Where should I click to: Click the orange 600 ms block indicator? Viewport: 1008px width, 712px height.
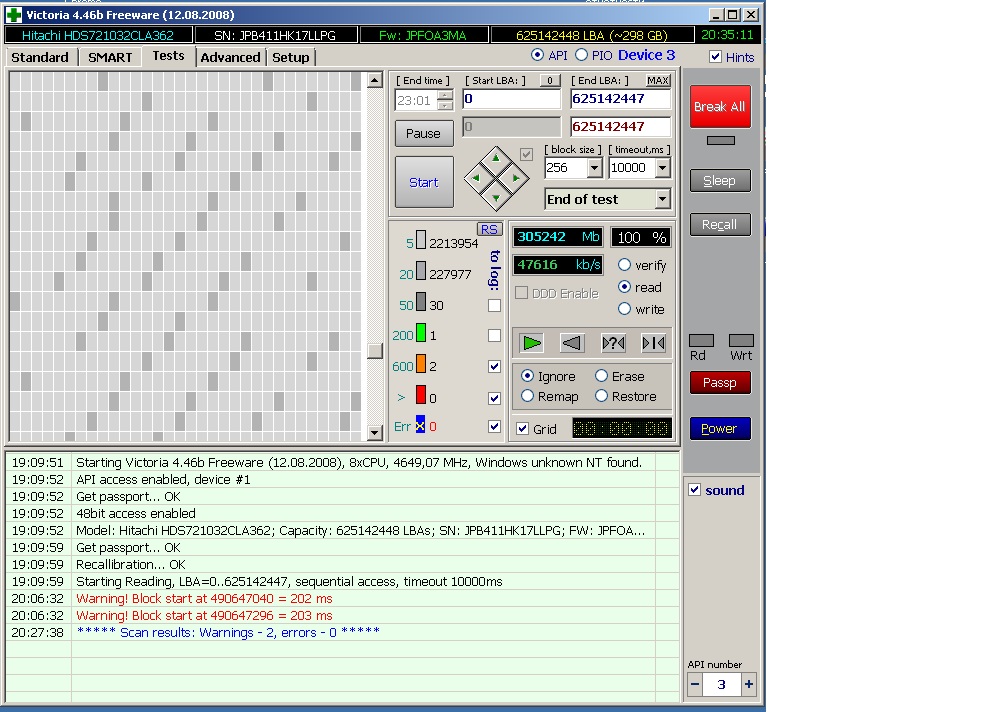click(420, 364)
